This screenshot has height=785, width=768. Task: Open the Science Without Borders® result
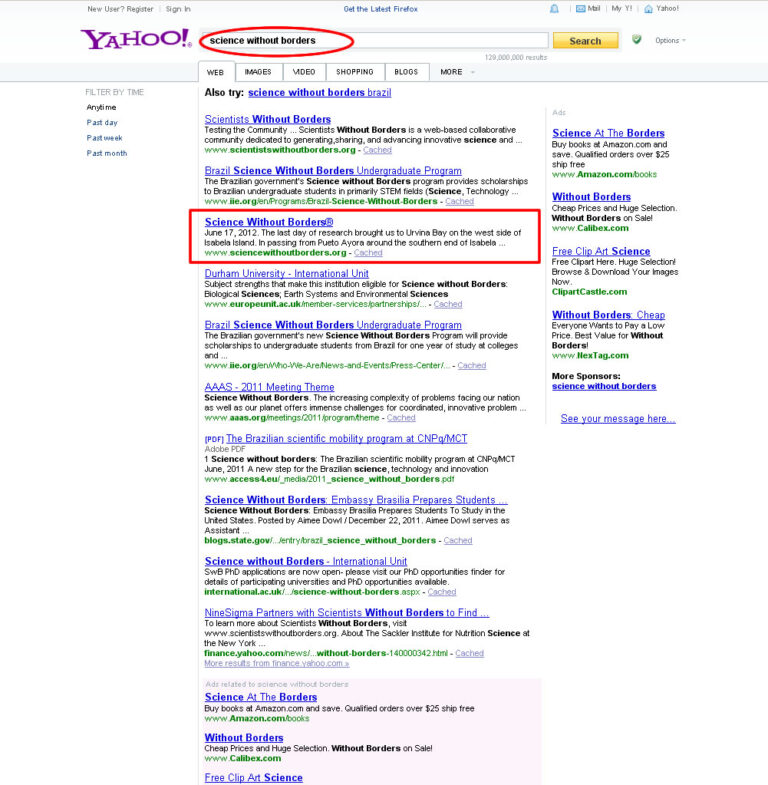tap(269, 222)
